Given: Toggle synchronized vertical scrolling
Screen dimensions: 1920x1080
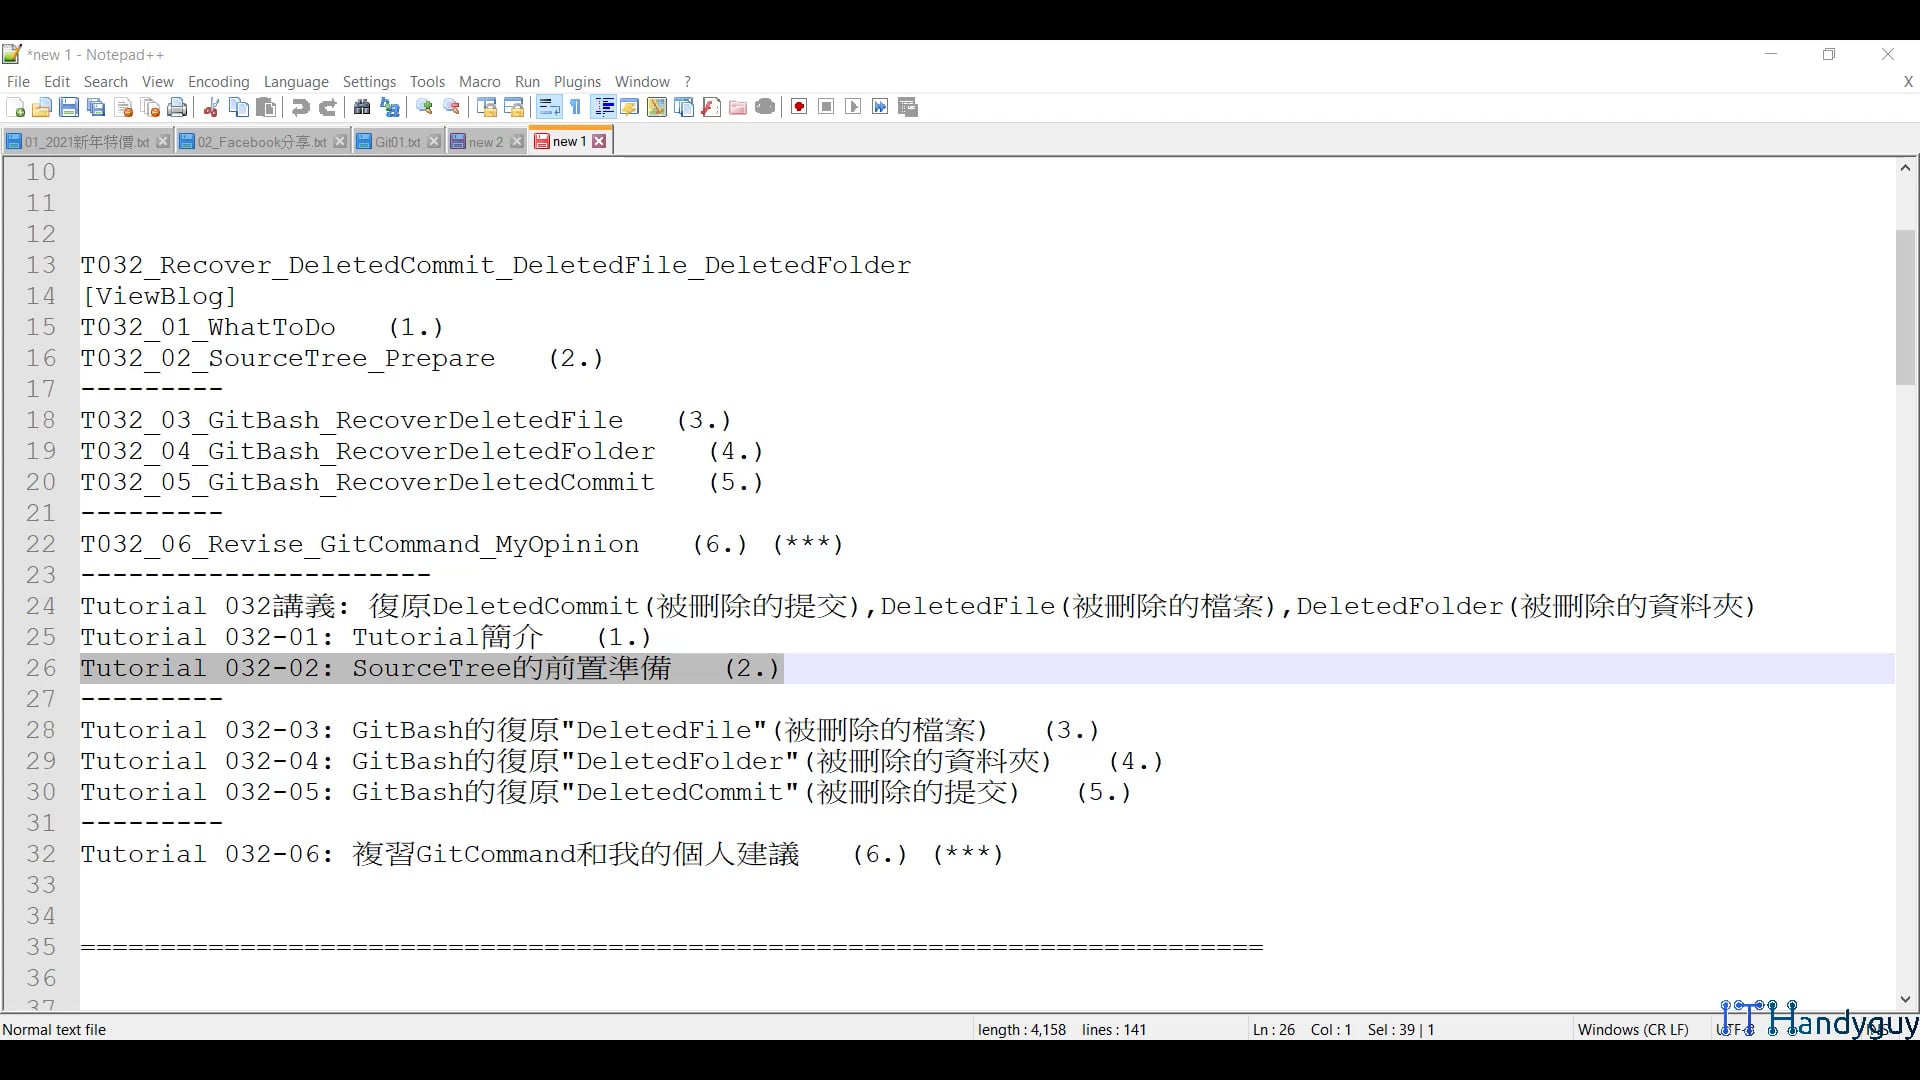Looking at the screenshot, I should click(x=485, y=107).
